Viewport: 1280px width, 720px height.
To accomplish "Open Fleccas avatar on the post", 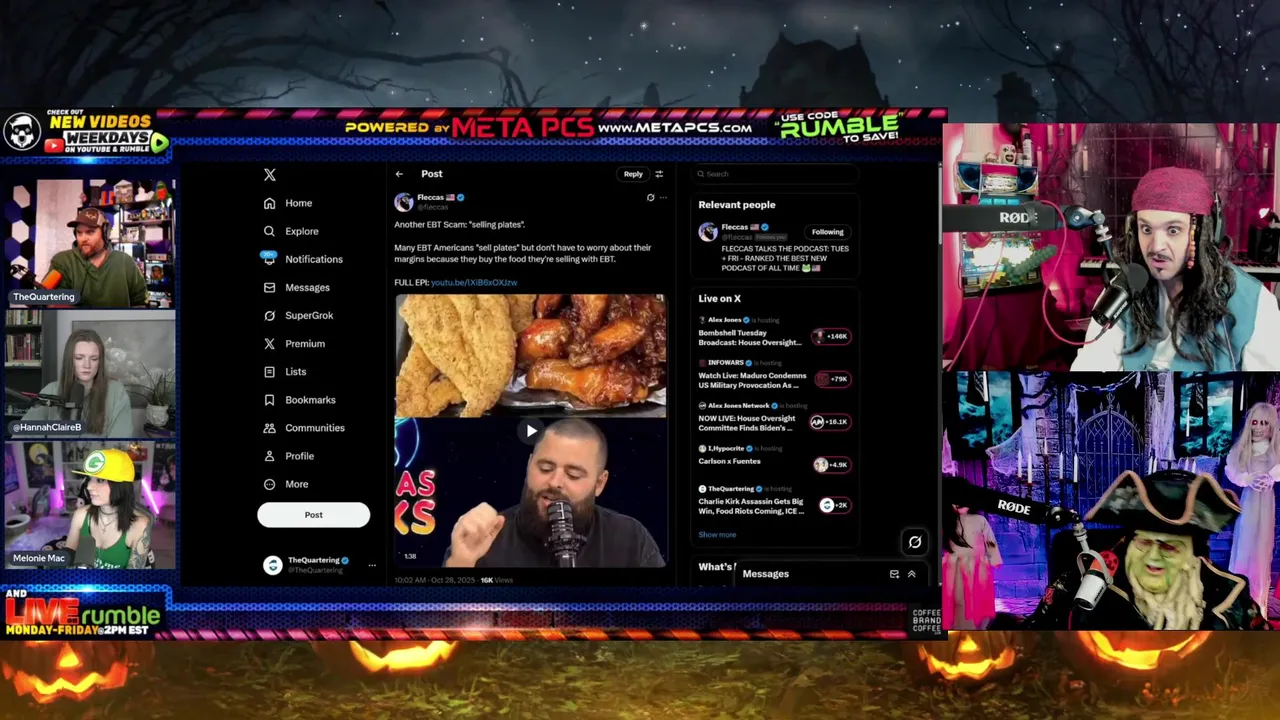I will [x=404, y=202].
